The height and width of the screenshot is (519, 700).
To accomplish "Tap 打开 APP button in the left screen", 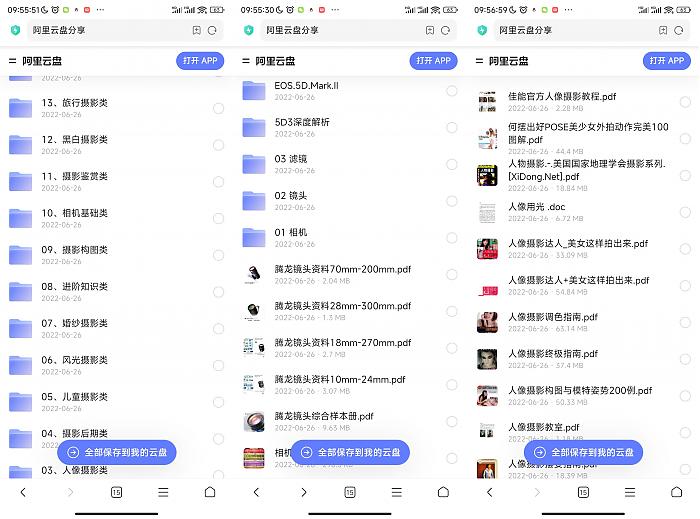I will click(200, 61).
